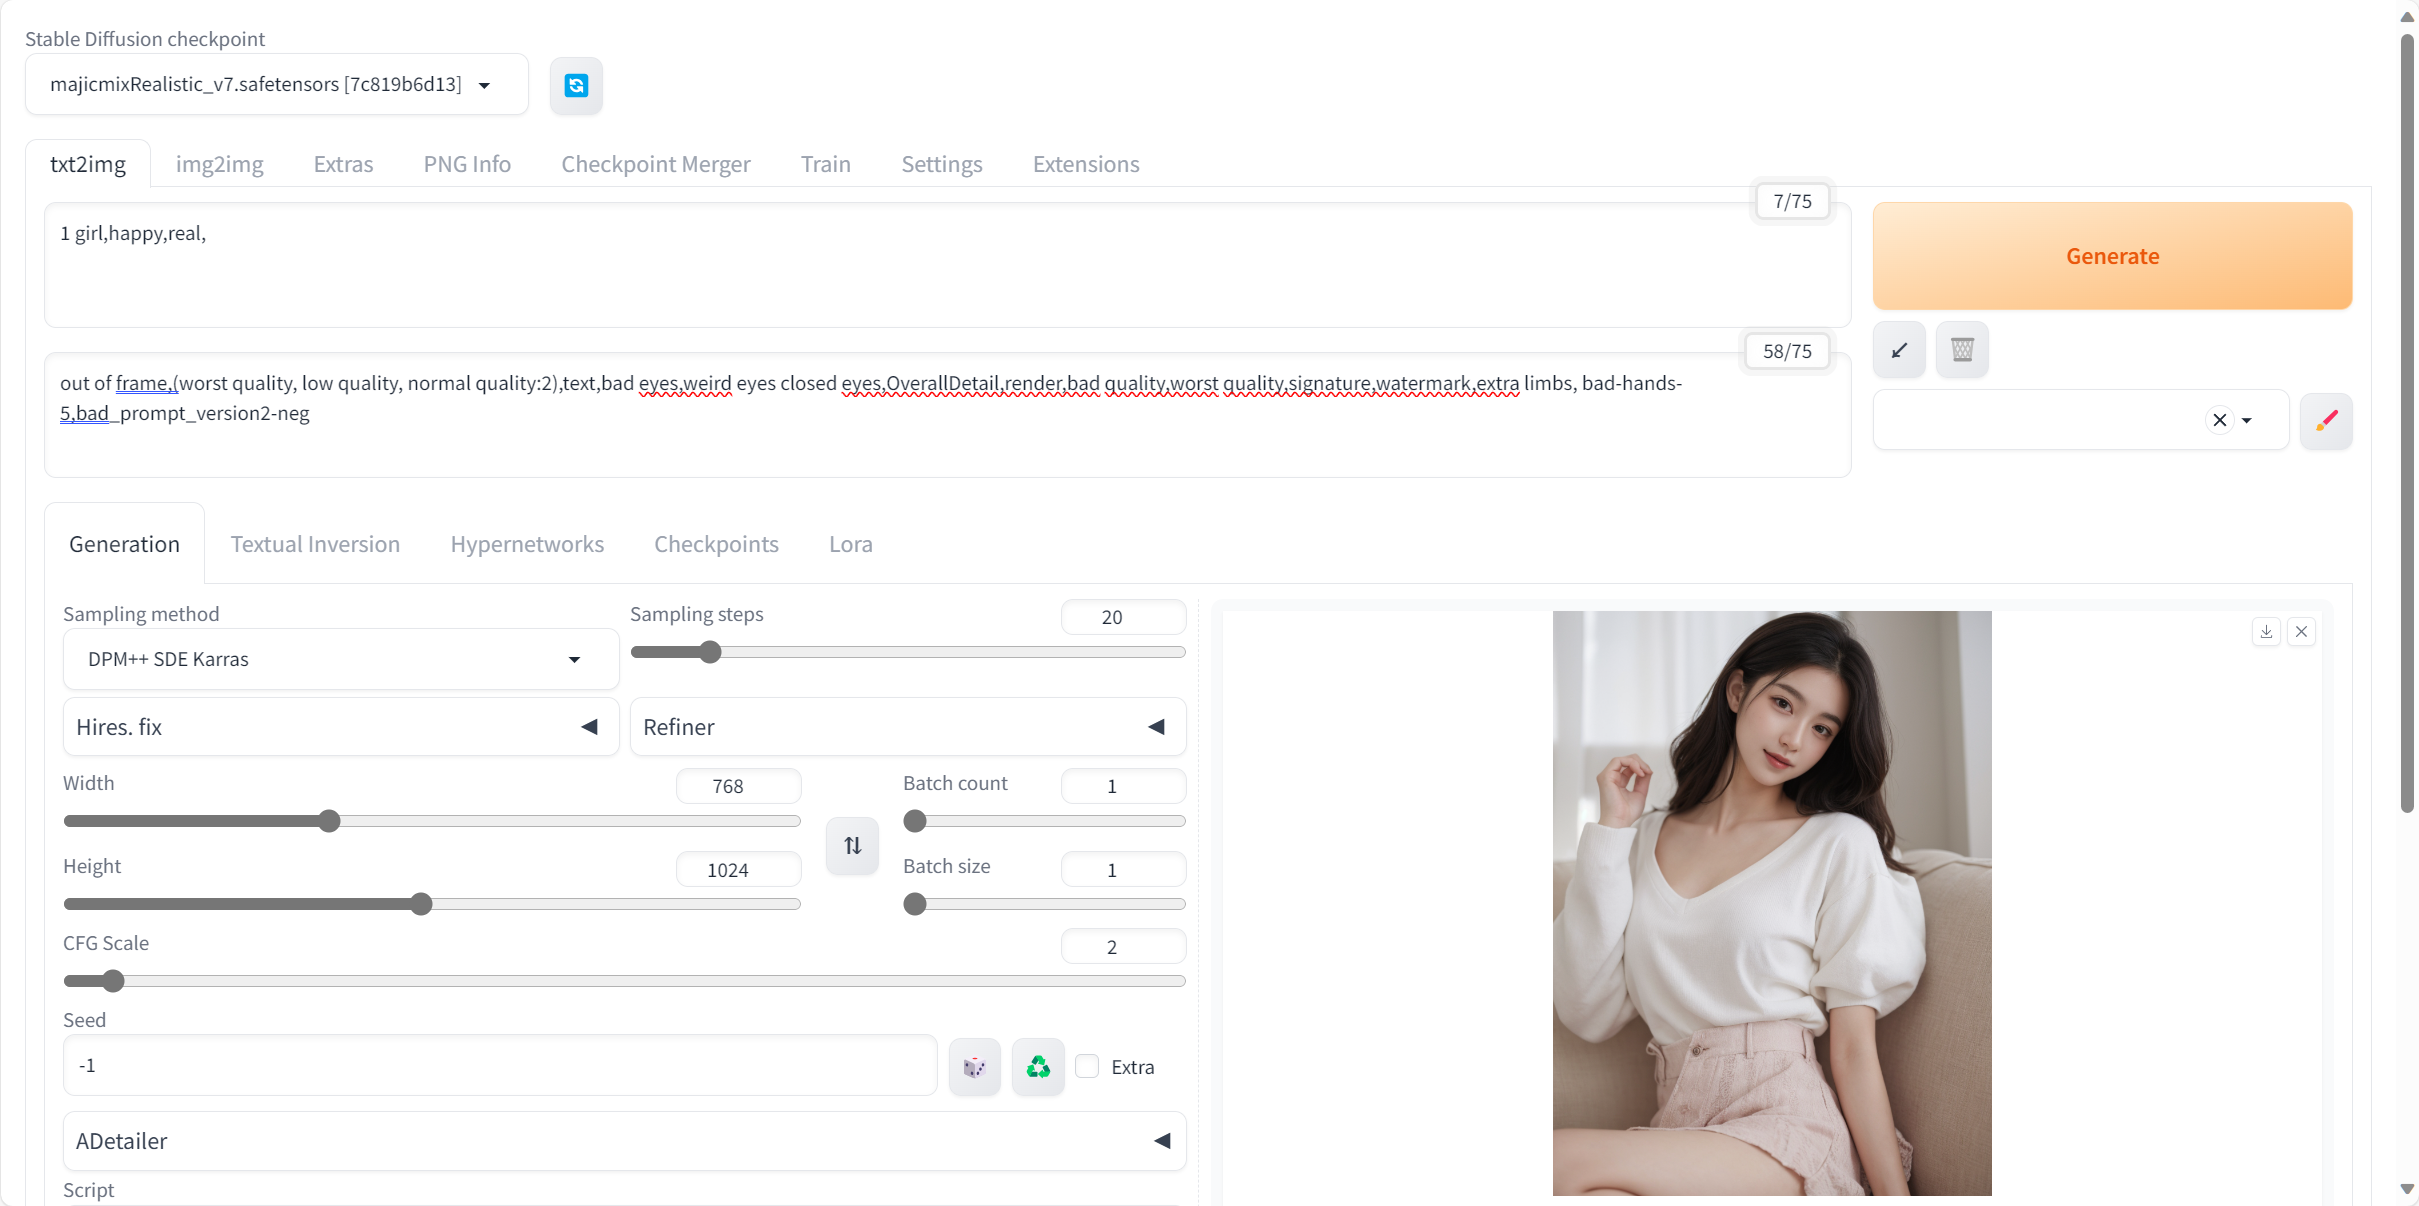Select the Generation tab
2419x1206 pixels.
click(x=125, y=544)
